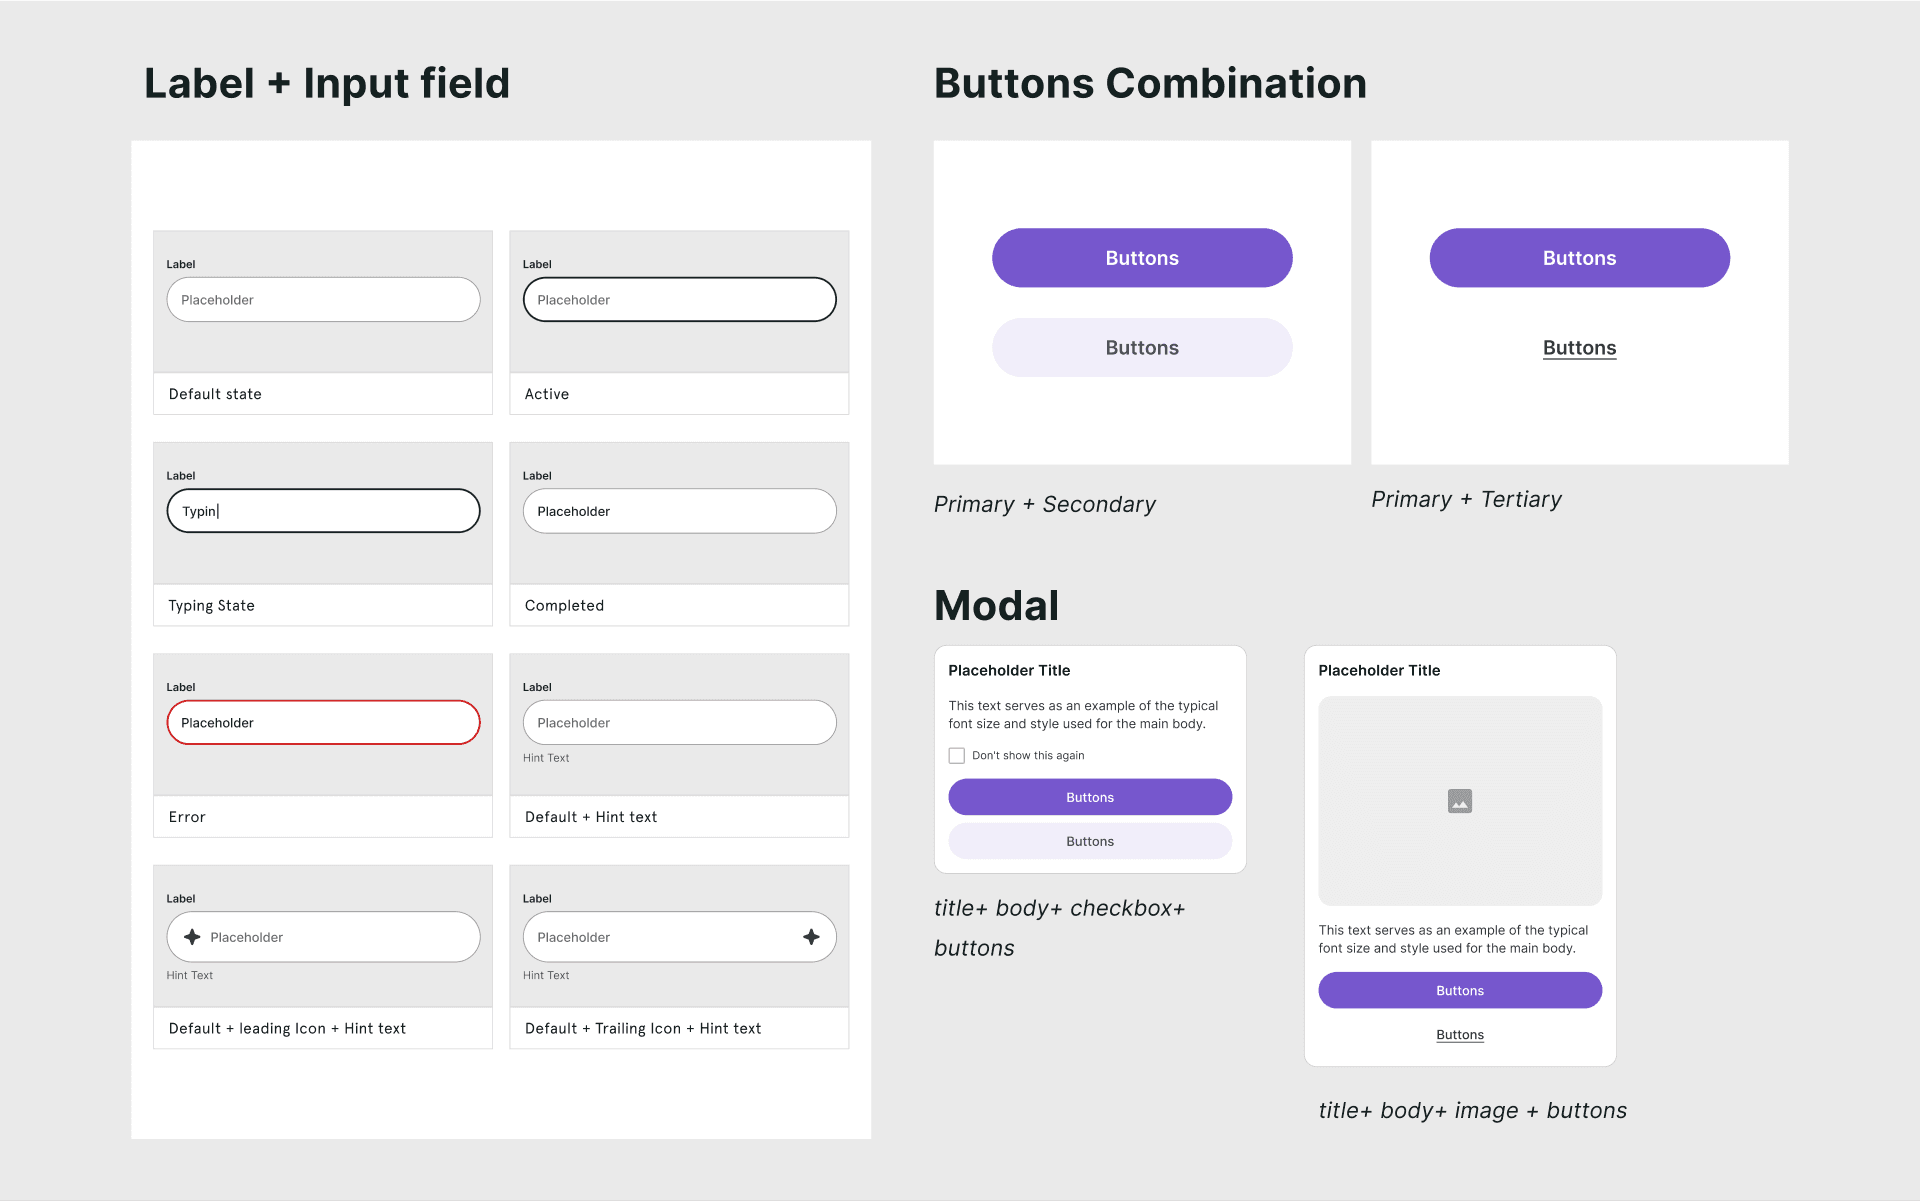1920x1201 pixels.
Task: Click the trailing sparkle icon in input
Action: tap(811, 937)
